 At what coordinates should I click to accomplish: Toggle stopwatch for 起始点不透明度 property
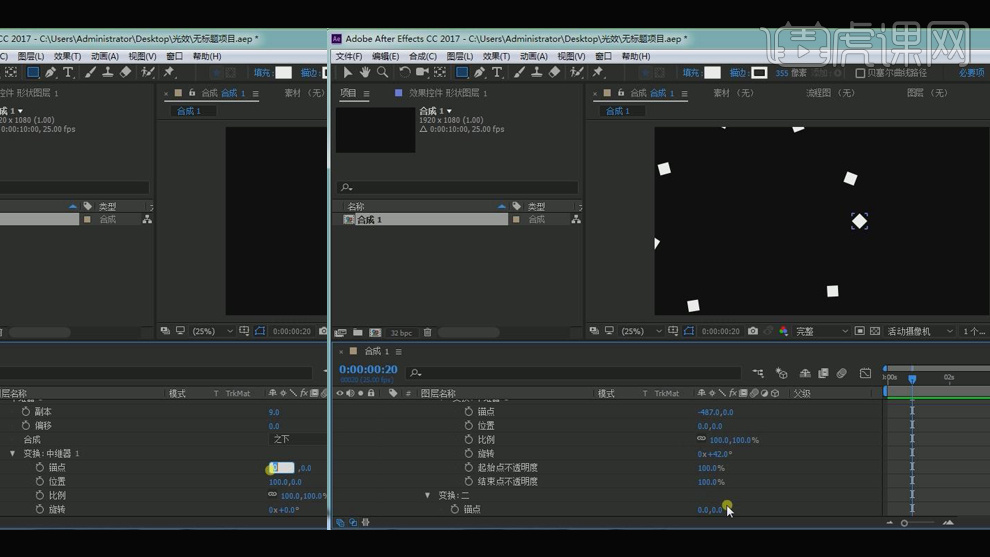(x=469, y=467)
